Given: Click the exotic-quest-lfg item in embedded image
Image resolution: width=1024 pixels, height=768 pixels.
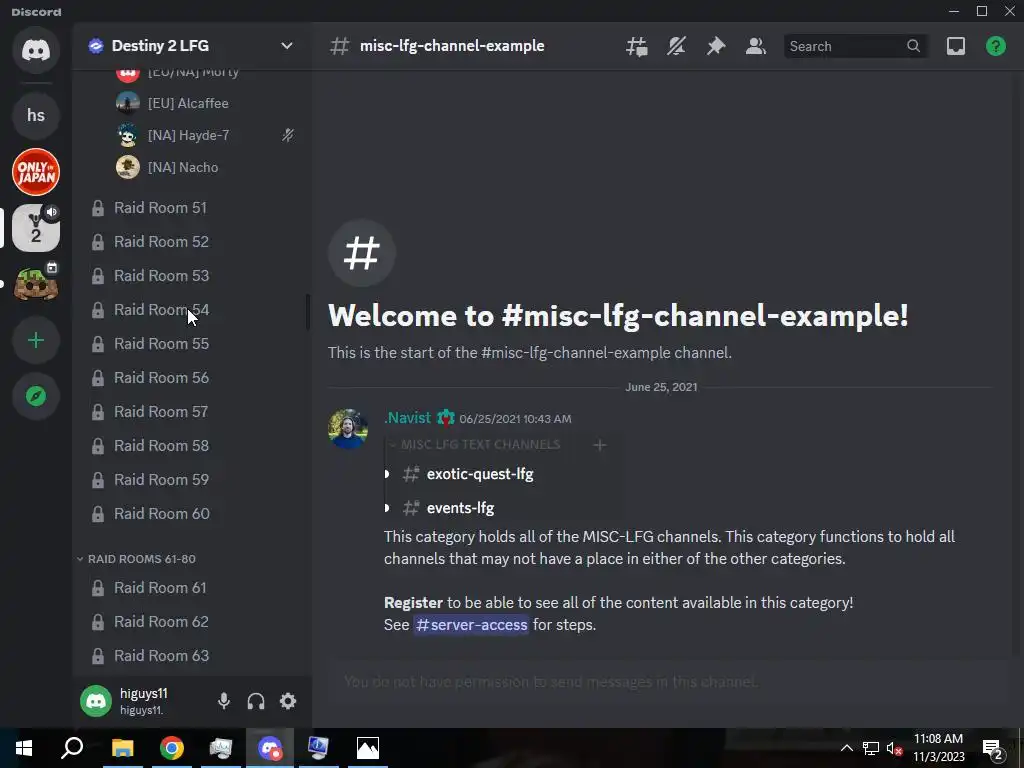Looking at the screenshot, I should 480,474.
